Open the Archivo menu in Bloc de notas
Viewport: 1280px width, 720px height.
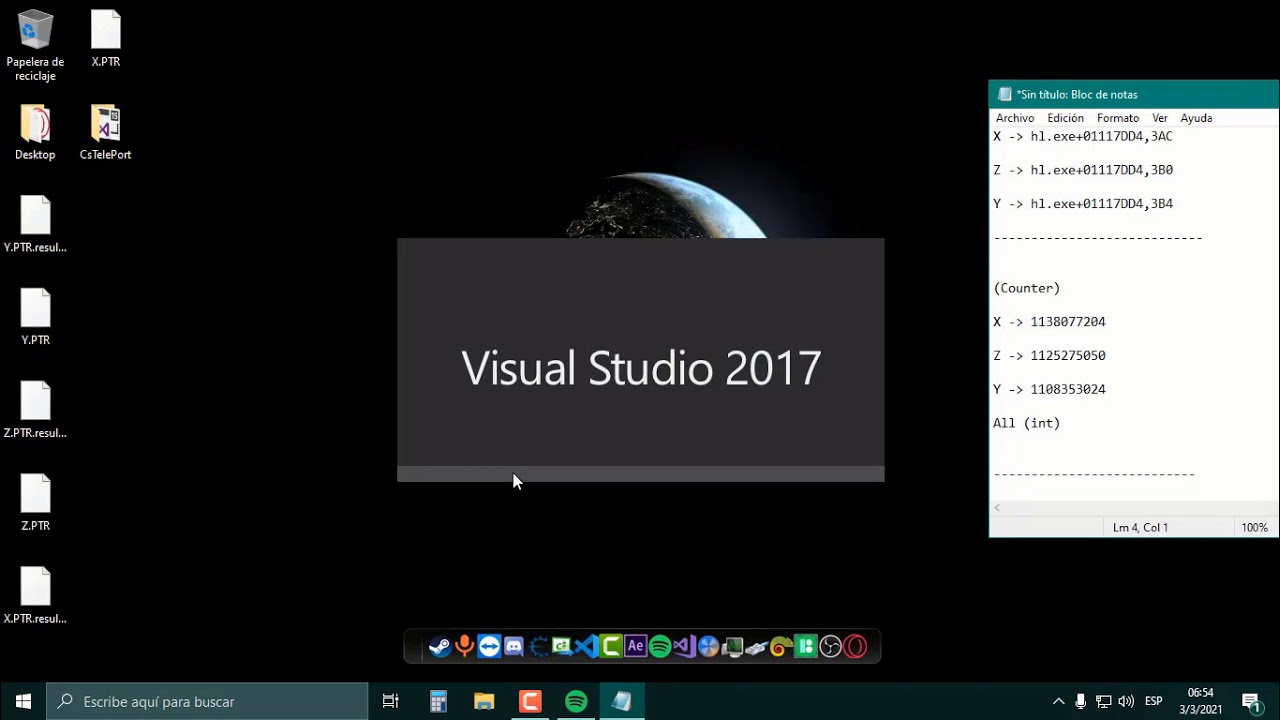tap(1015, 118)
